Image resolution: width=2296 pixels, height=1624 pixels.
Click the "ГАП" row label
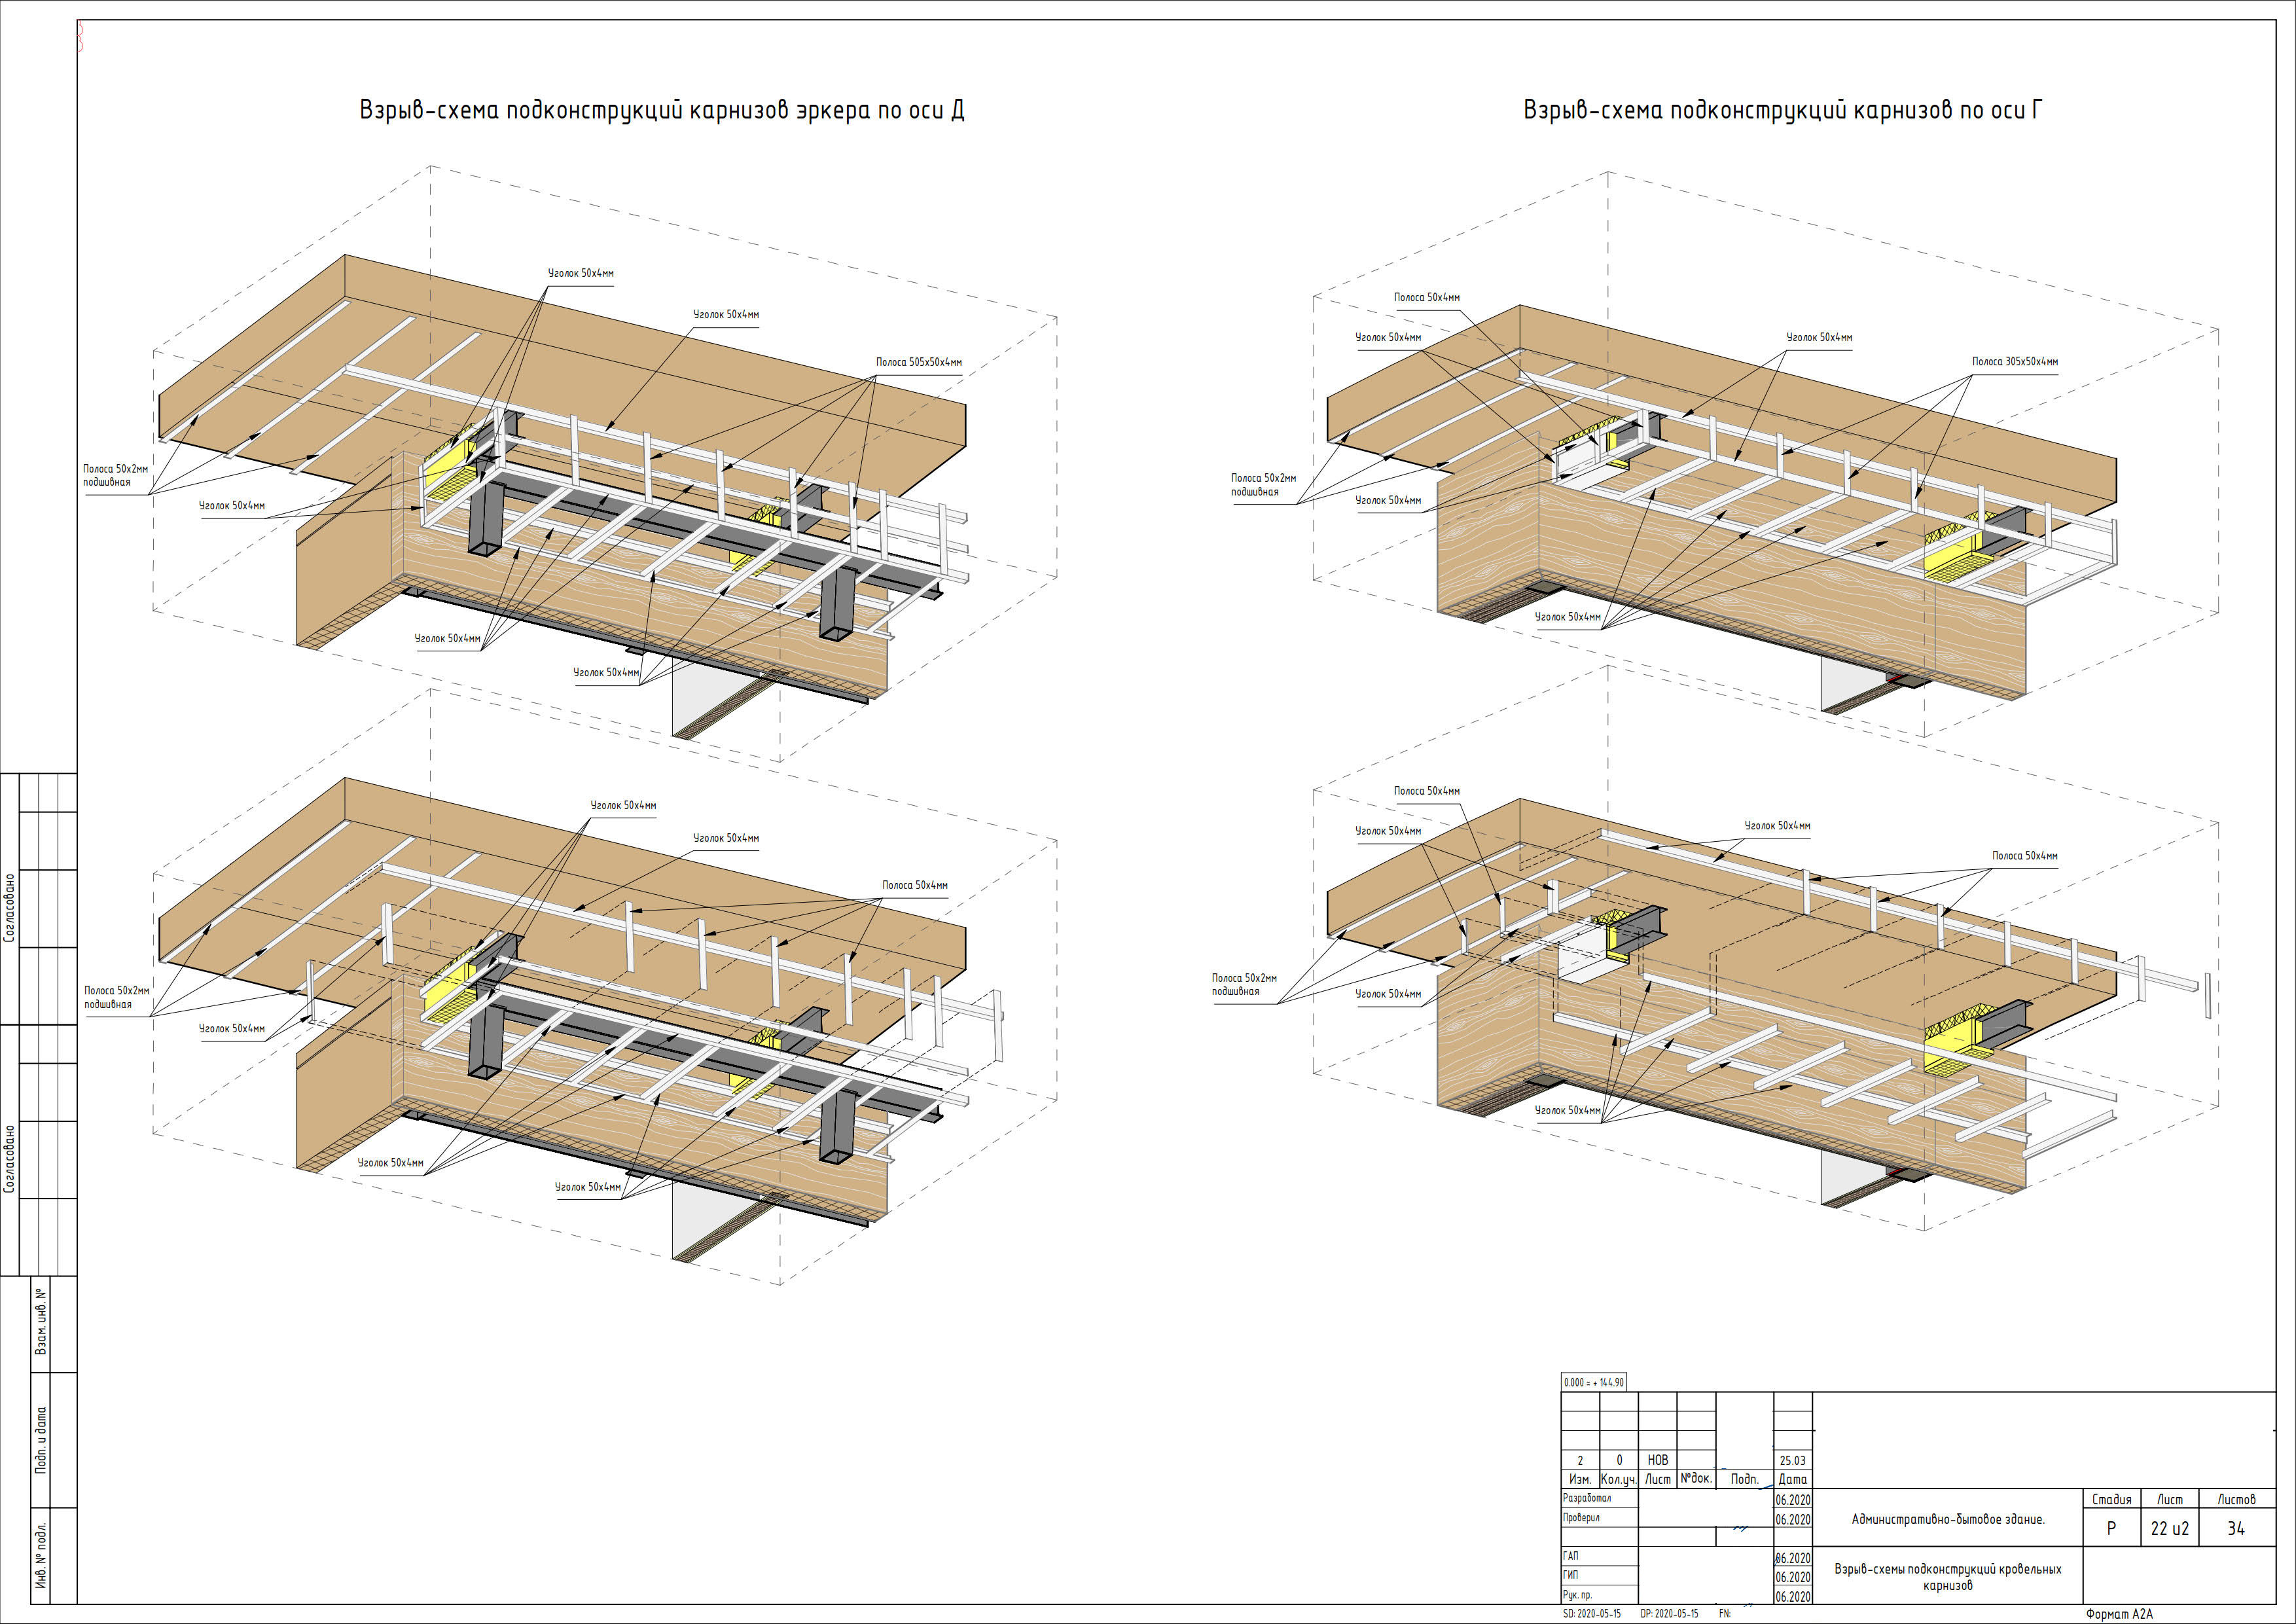(1571, 1556)
